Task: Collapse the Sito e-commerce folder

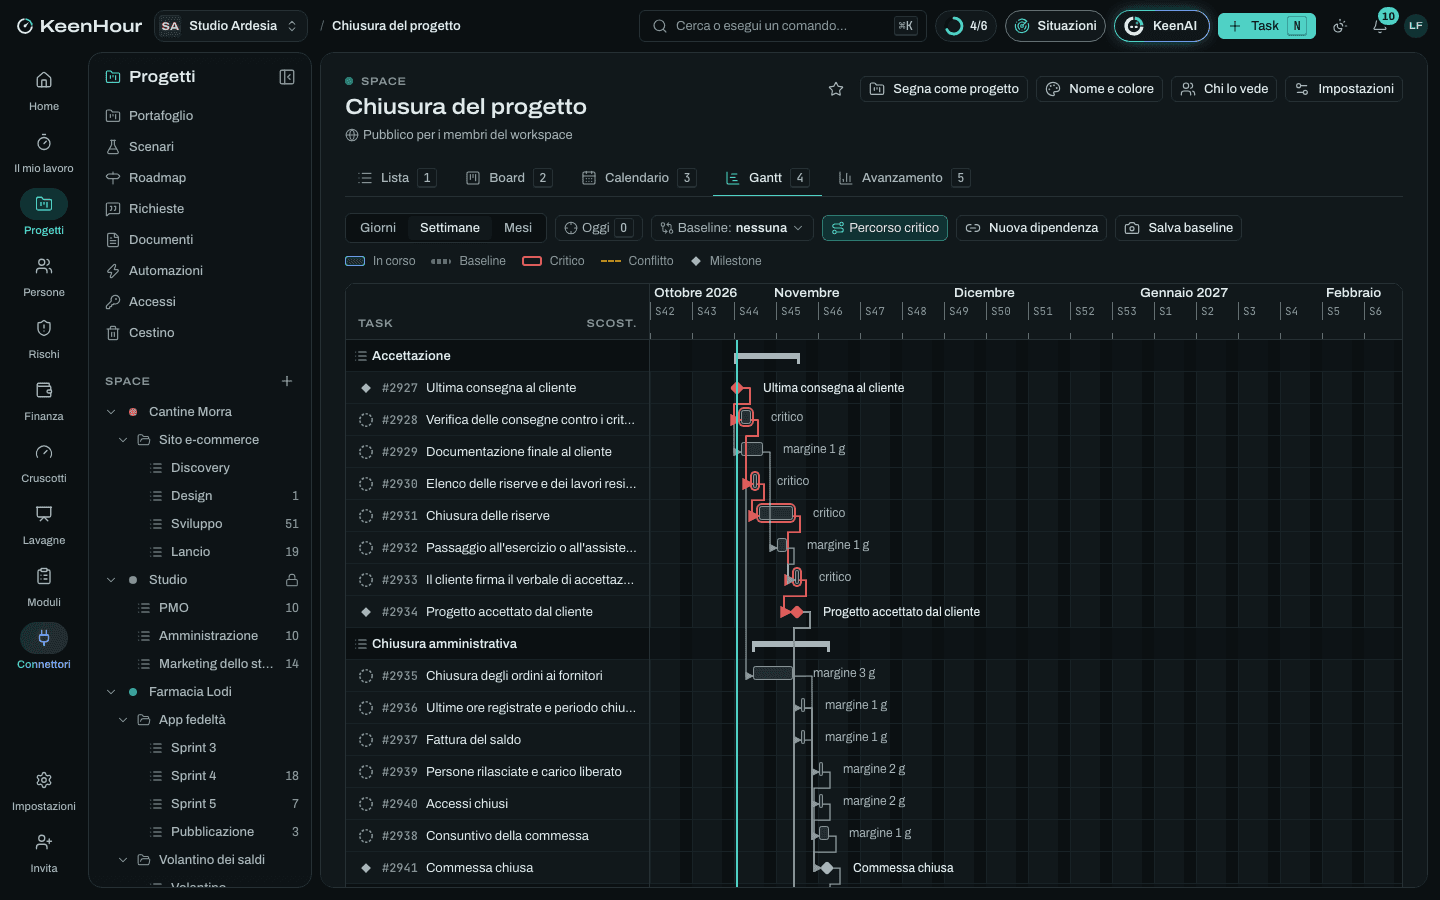Action: click(123, 440)
